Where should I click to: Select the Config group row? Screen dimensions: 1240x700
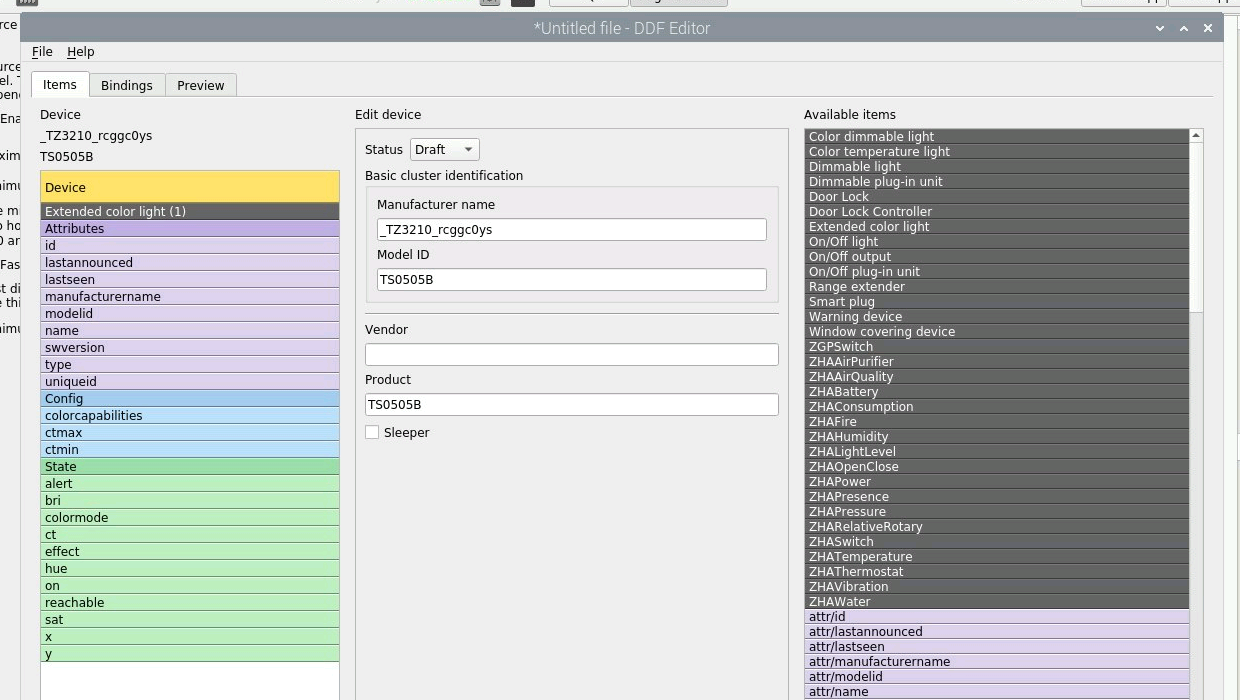[190, 399]
